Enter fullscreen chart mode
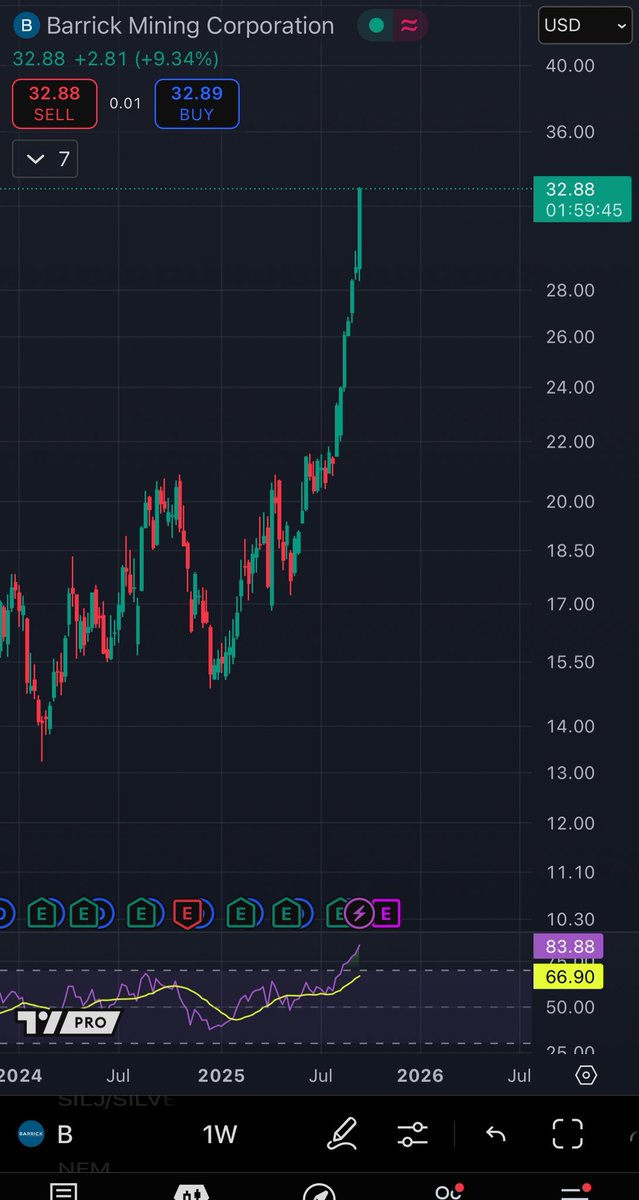 (568, 1133)
